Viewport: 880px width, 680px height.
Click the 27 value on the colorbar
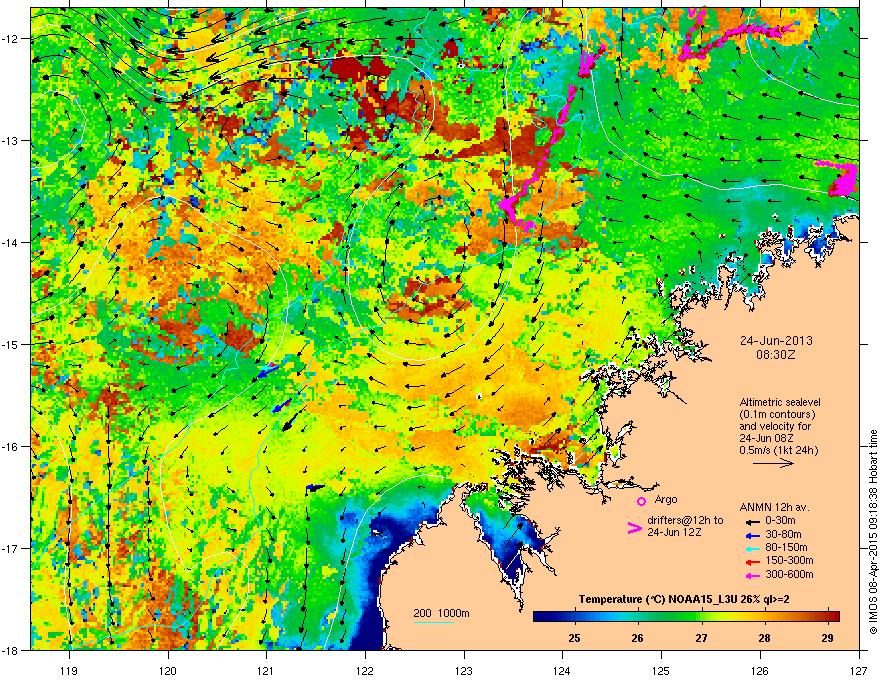pos(701,638)
